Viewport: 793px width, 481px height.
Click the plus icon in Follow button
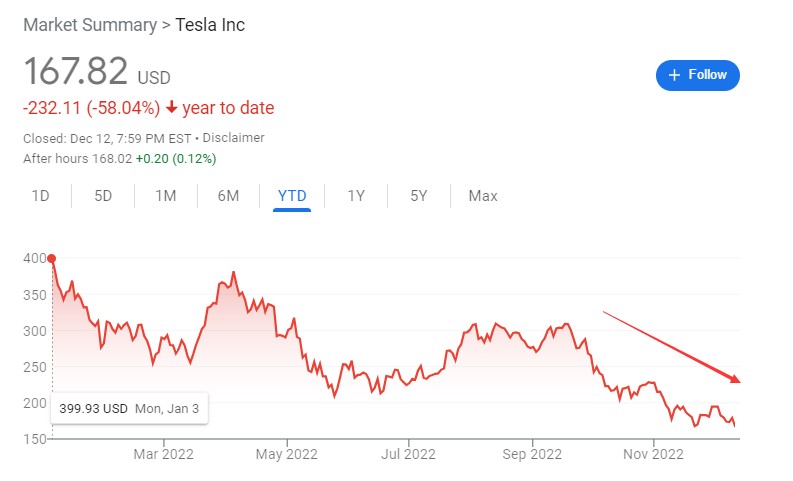(x=674, y=75)
